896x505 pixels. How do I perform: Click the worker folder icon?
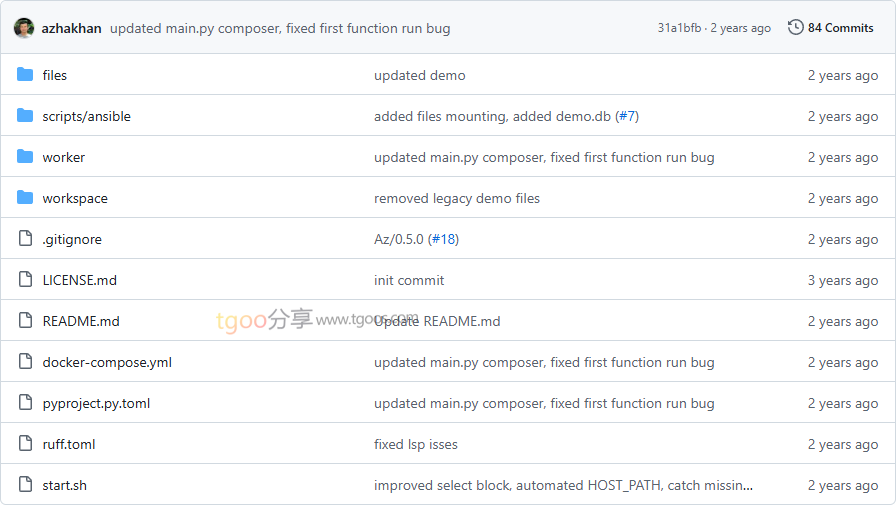tap(25, 157)
